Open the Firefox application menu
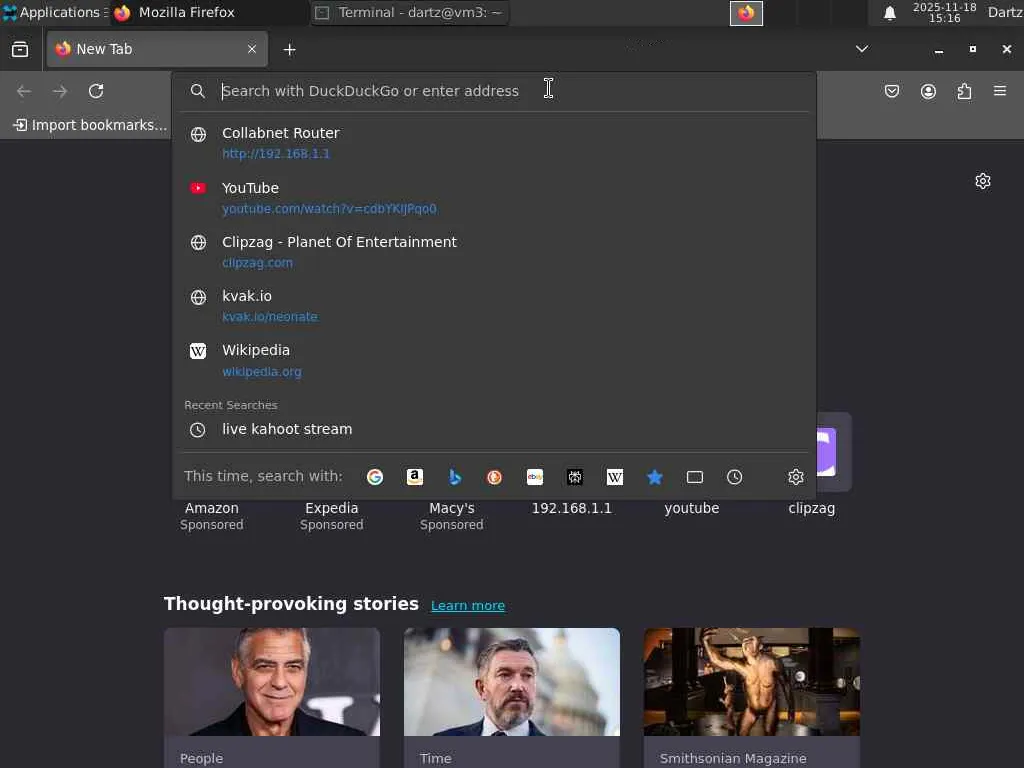Viewport: 1024px width, 768px height. (x=1000, y=91)
